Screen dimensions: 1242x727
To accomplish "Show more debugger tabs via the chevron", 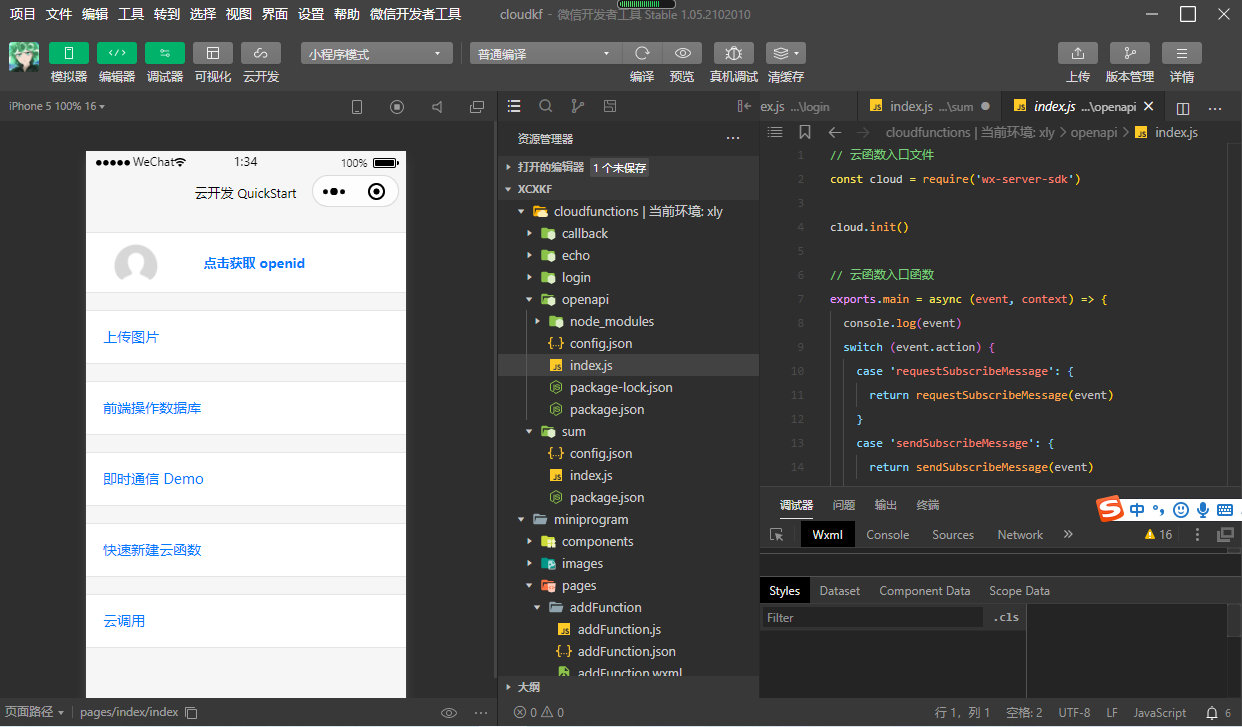I will tap(1068, 535).
